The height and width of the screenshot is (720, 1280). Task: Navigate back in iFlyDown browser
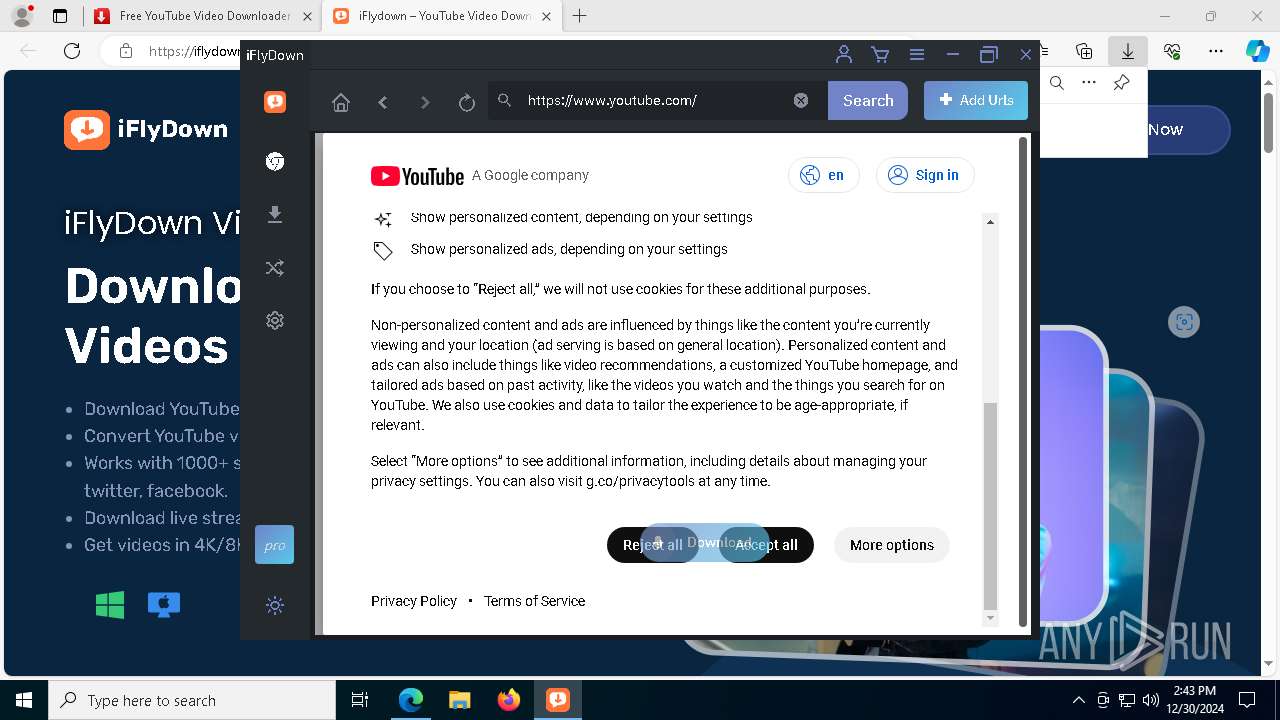pos(383,101)
